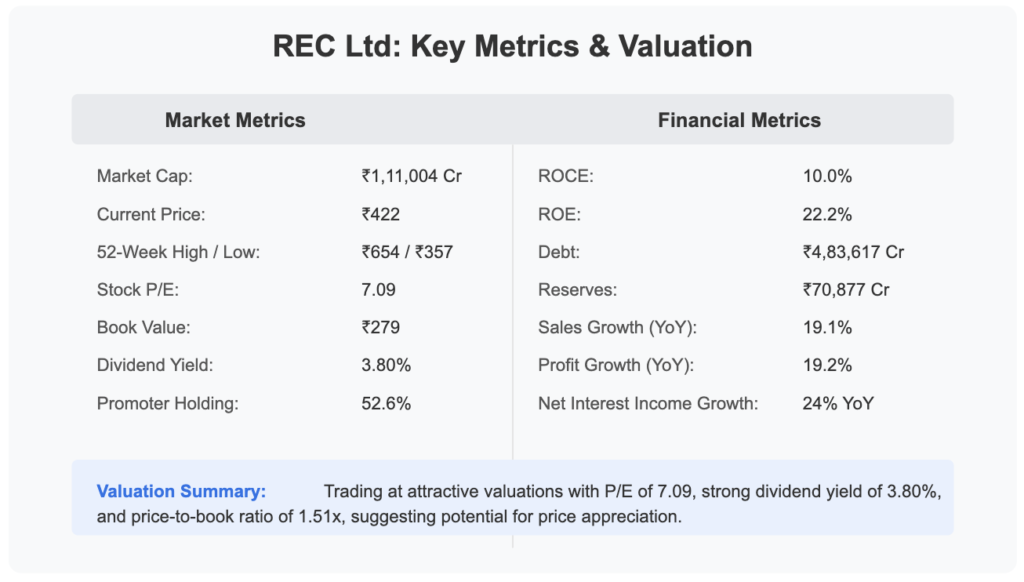Click the summary sentence starting 'Trading at attractive valuations'

point(519,504)
